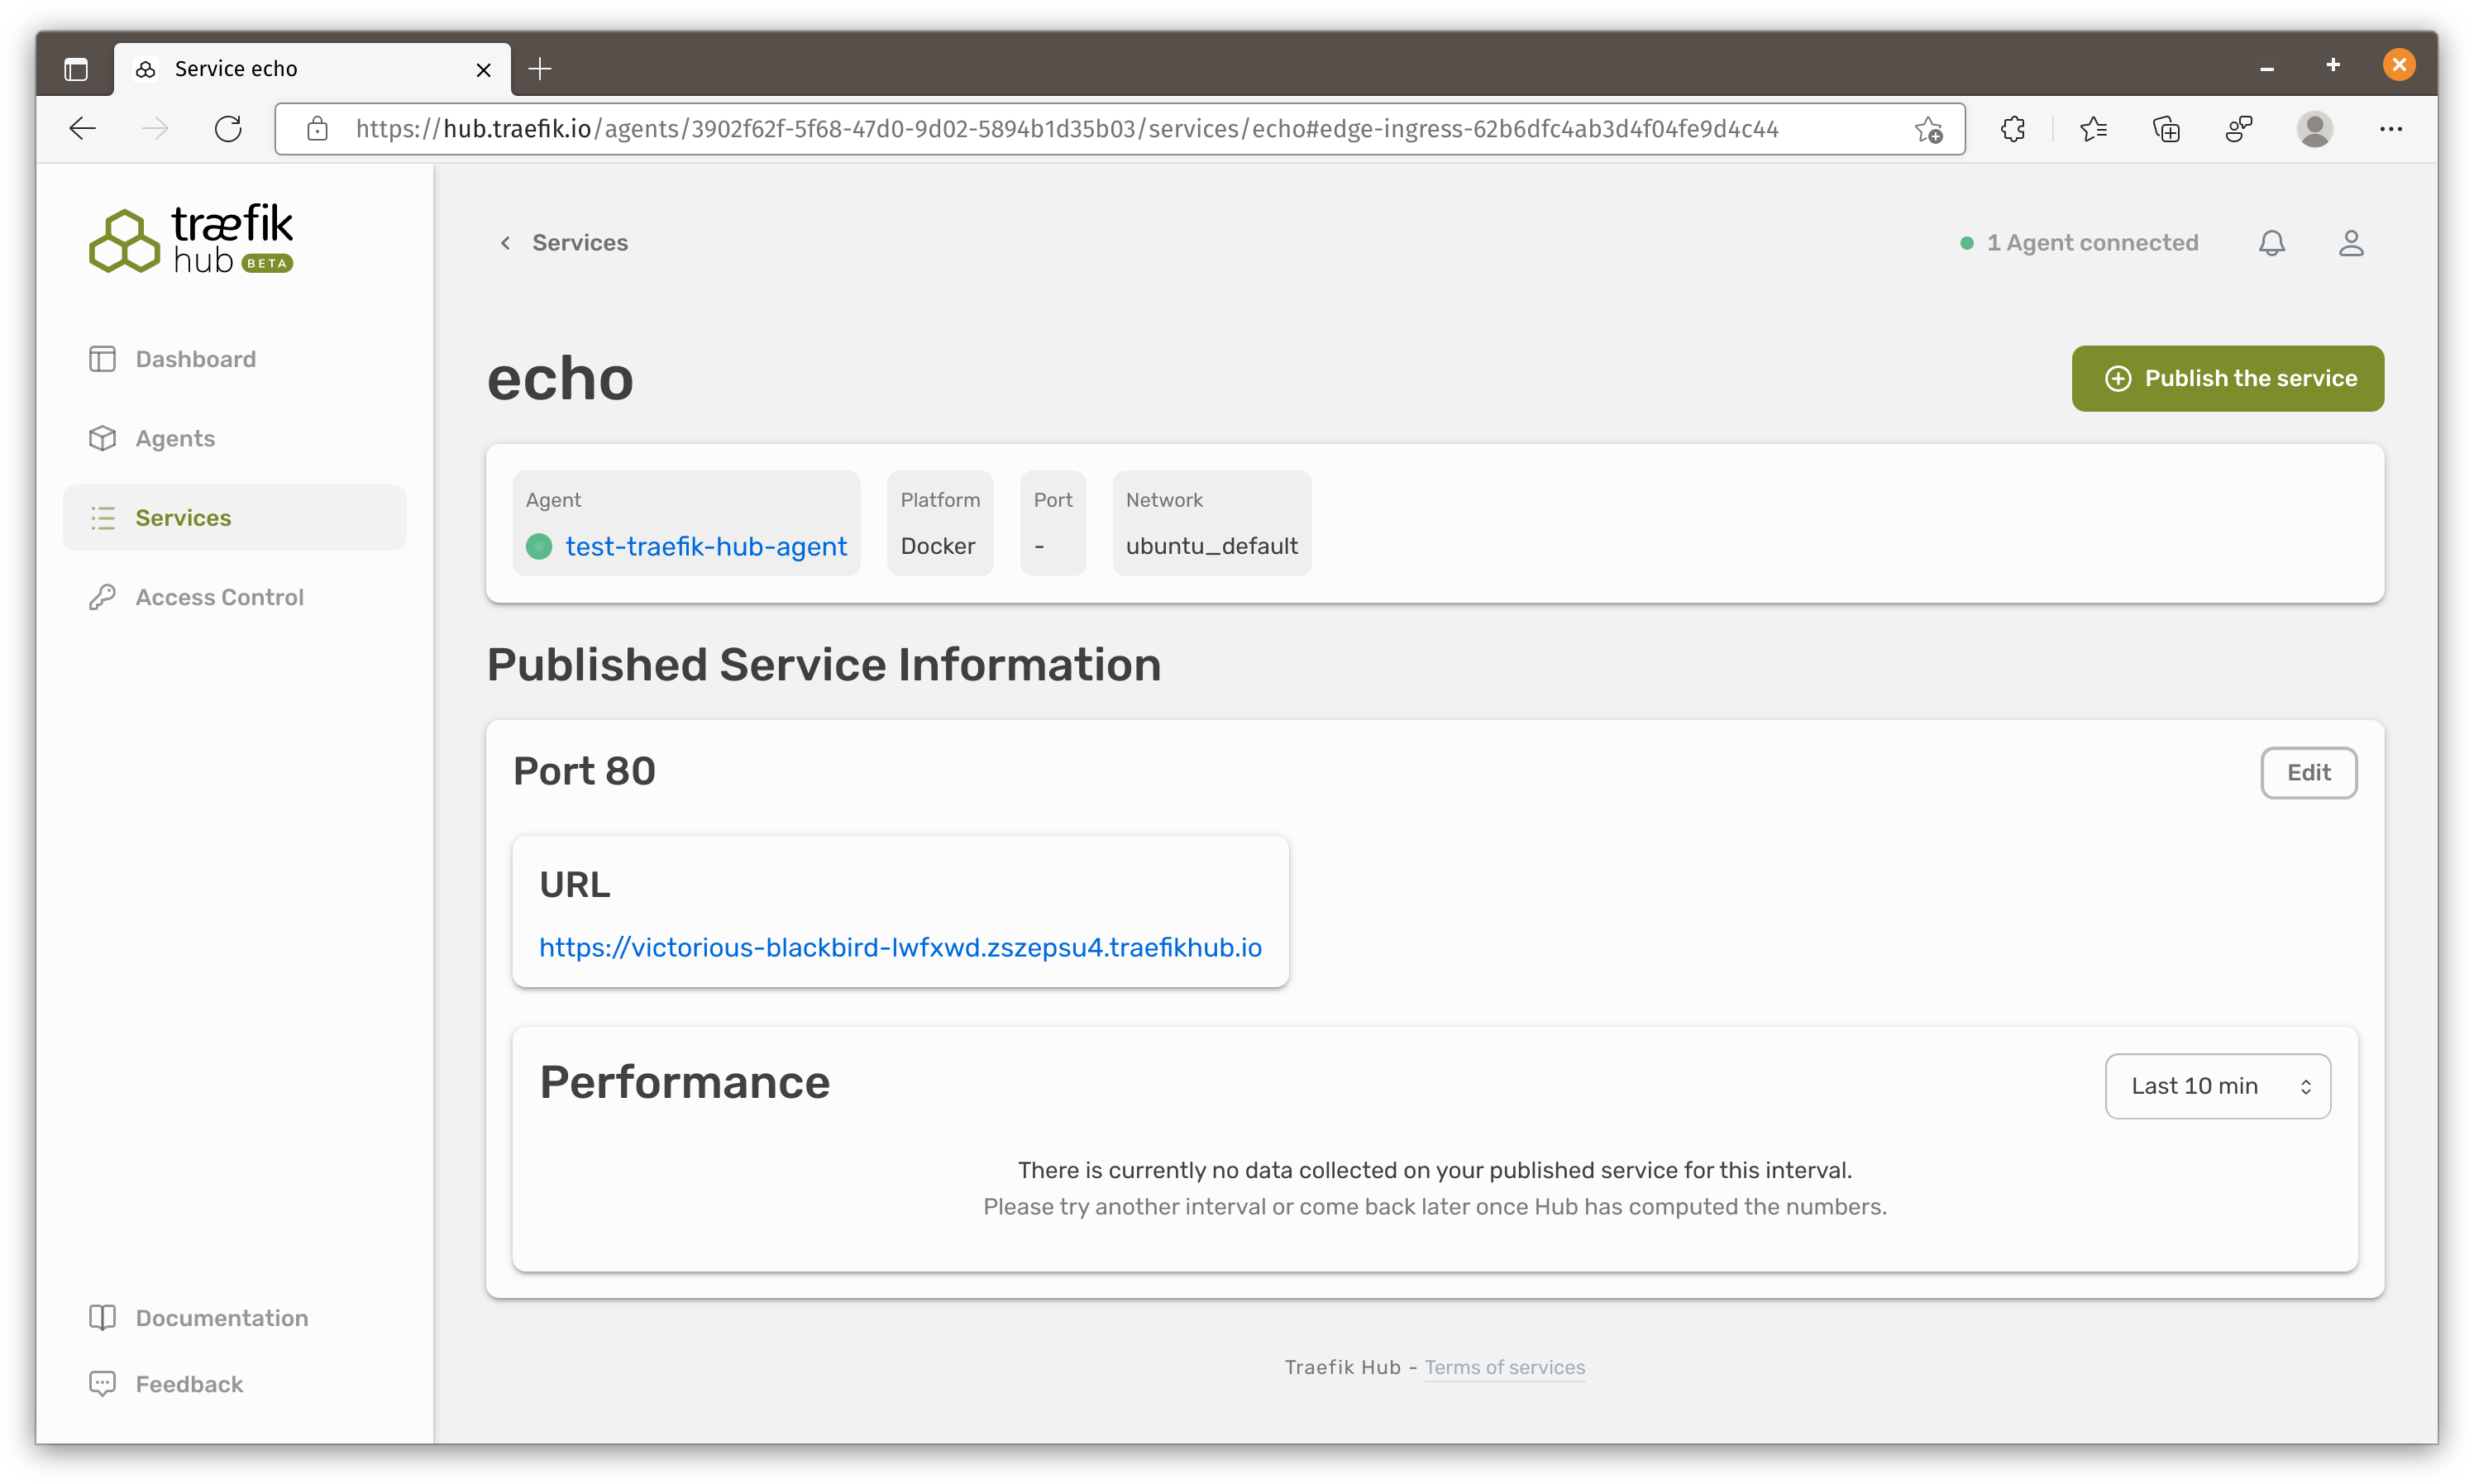Open browser Settings and more menu
This screenshot has height=1484, width=2474.
pyautogui.click(x=2390, y=129)
